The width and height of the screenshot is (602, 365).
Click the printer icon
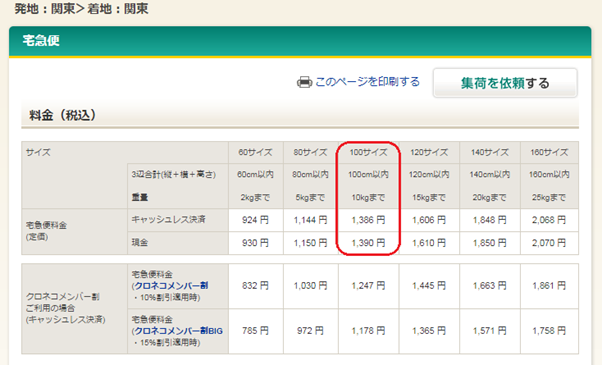[x=304, y=82]
